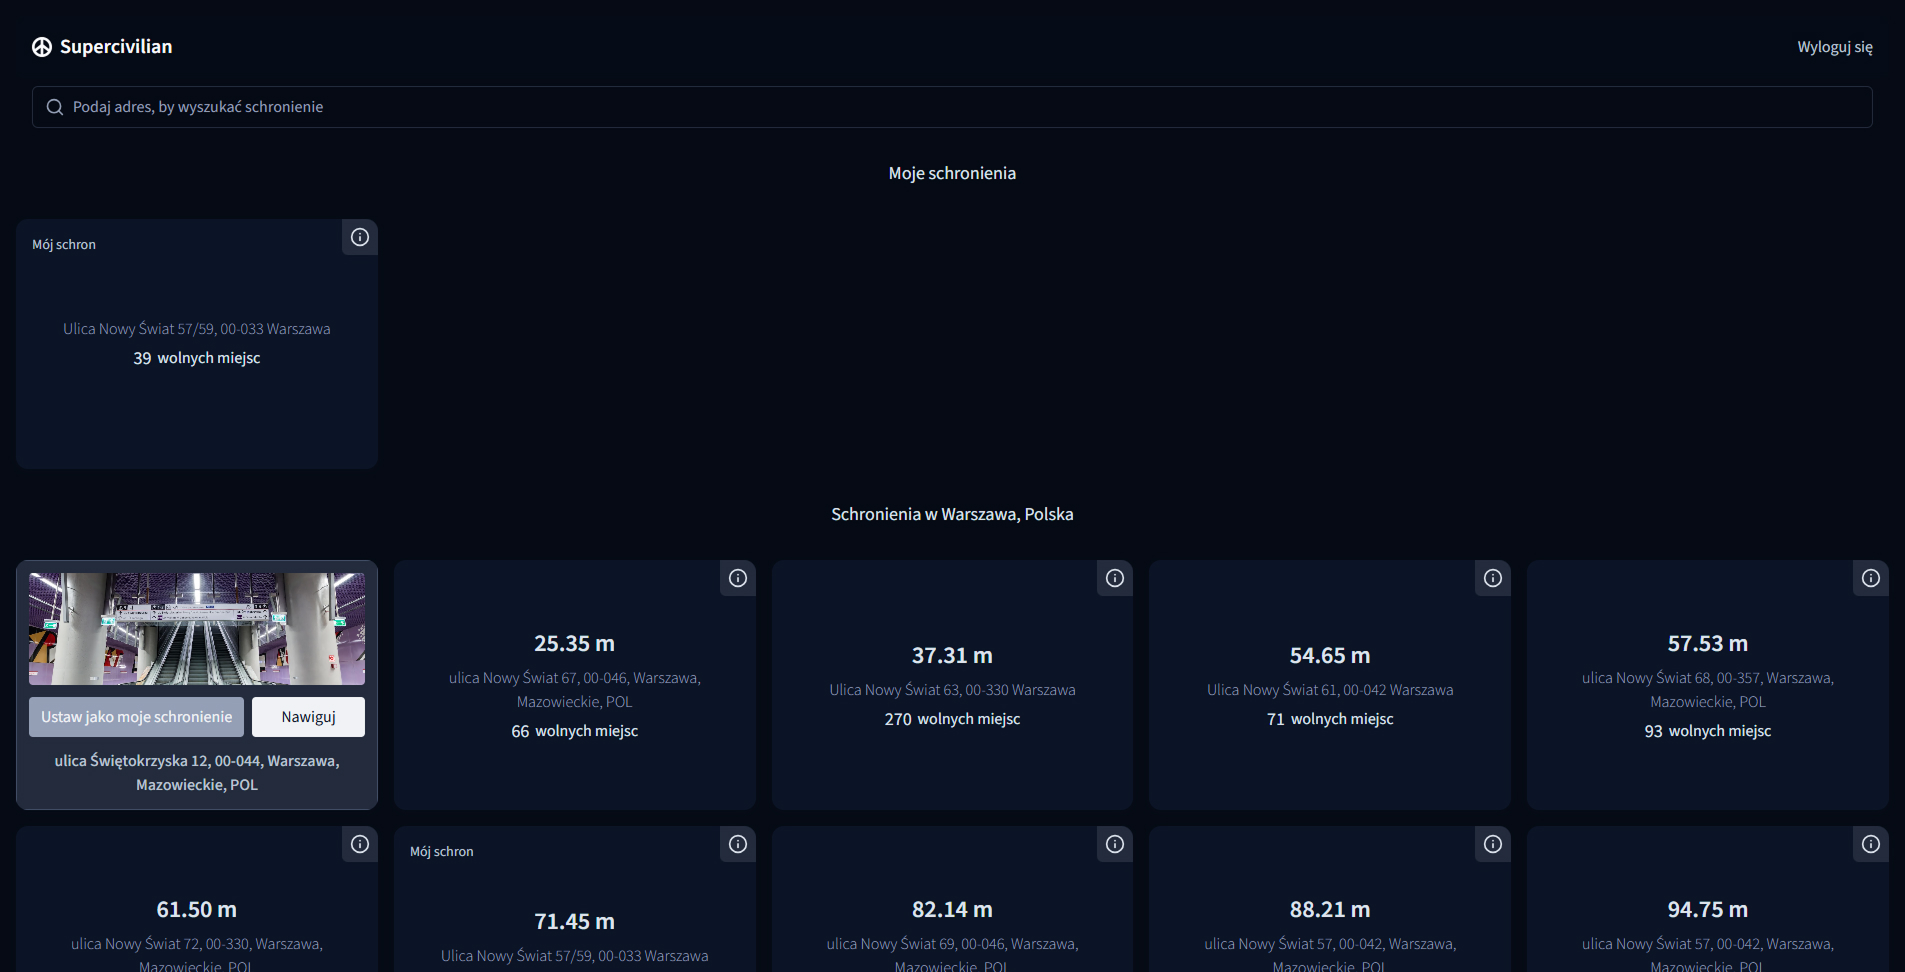This screenshot has width=1905, height=972.
Task: Select the 57.53 m distance heading
Action: point(1708,644)
